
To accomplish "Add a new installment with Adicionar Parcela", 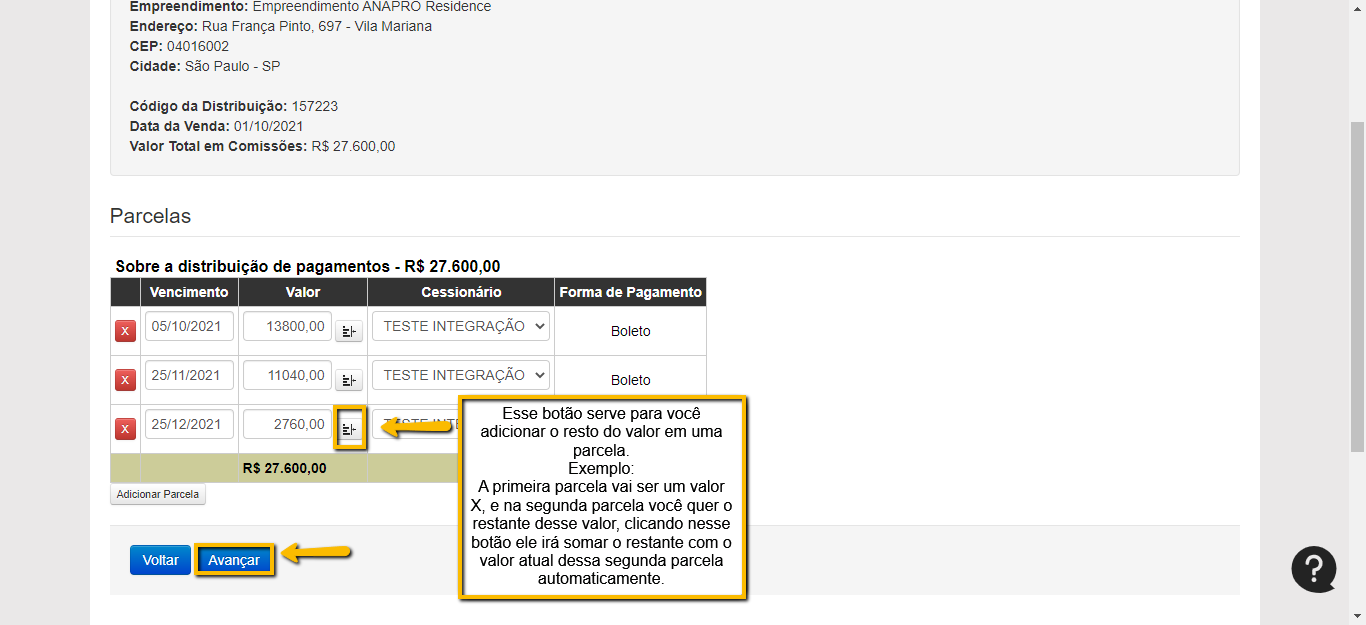I will pyautogui.click(x=158, y=494).
